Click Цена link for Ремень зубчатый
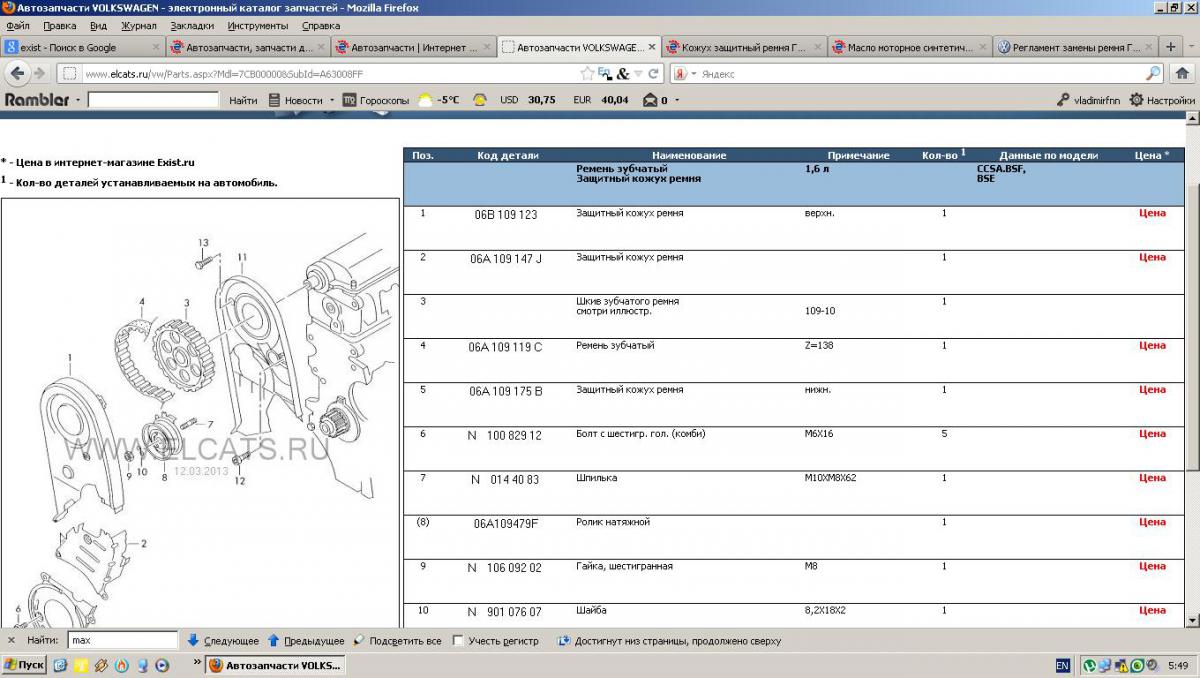Screen dimensions: 1200x678 (1152, 345)
